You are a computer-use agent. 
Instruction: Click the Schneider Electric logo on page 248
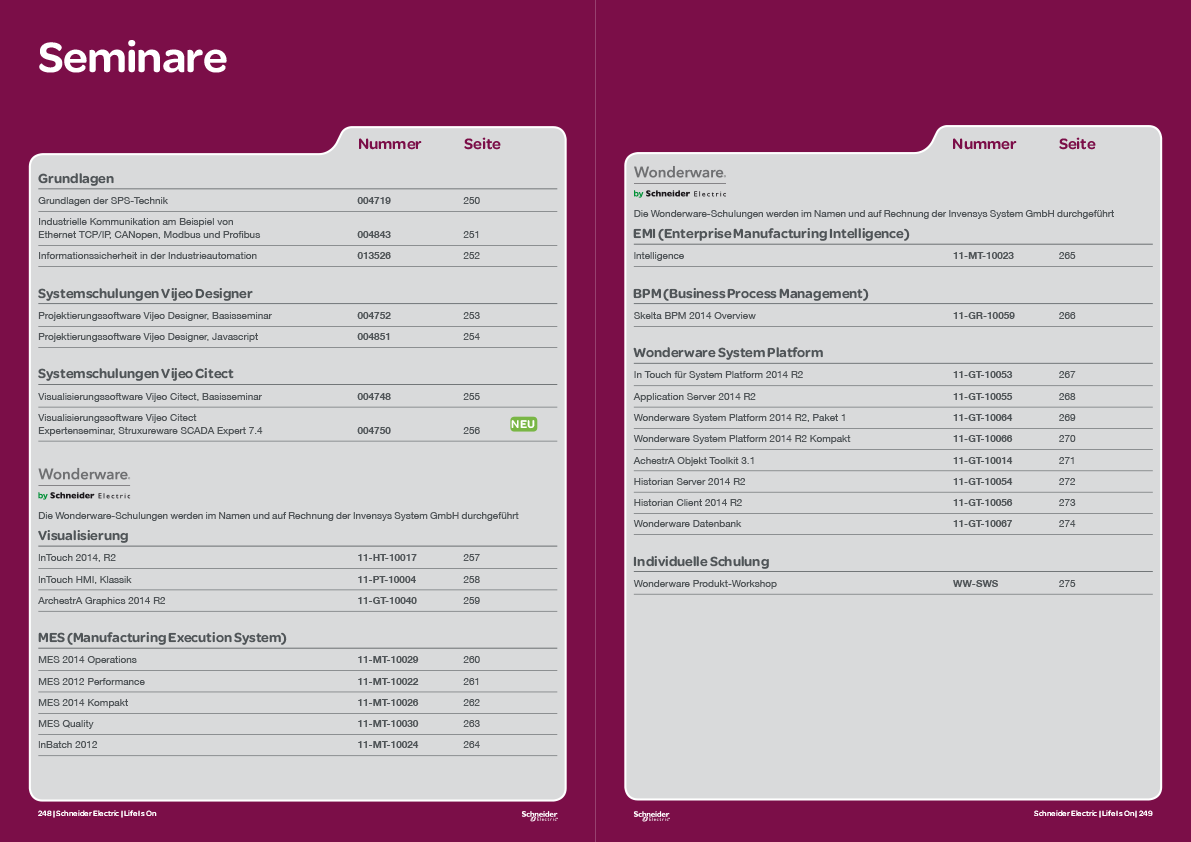[x=539, y=815]
